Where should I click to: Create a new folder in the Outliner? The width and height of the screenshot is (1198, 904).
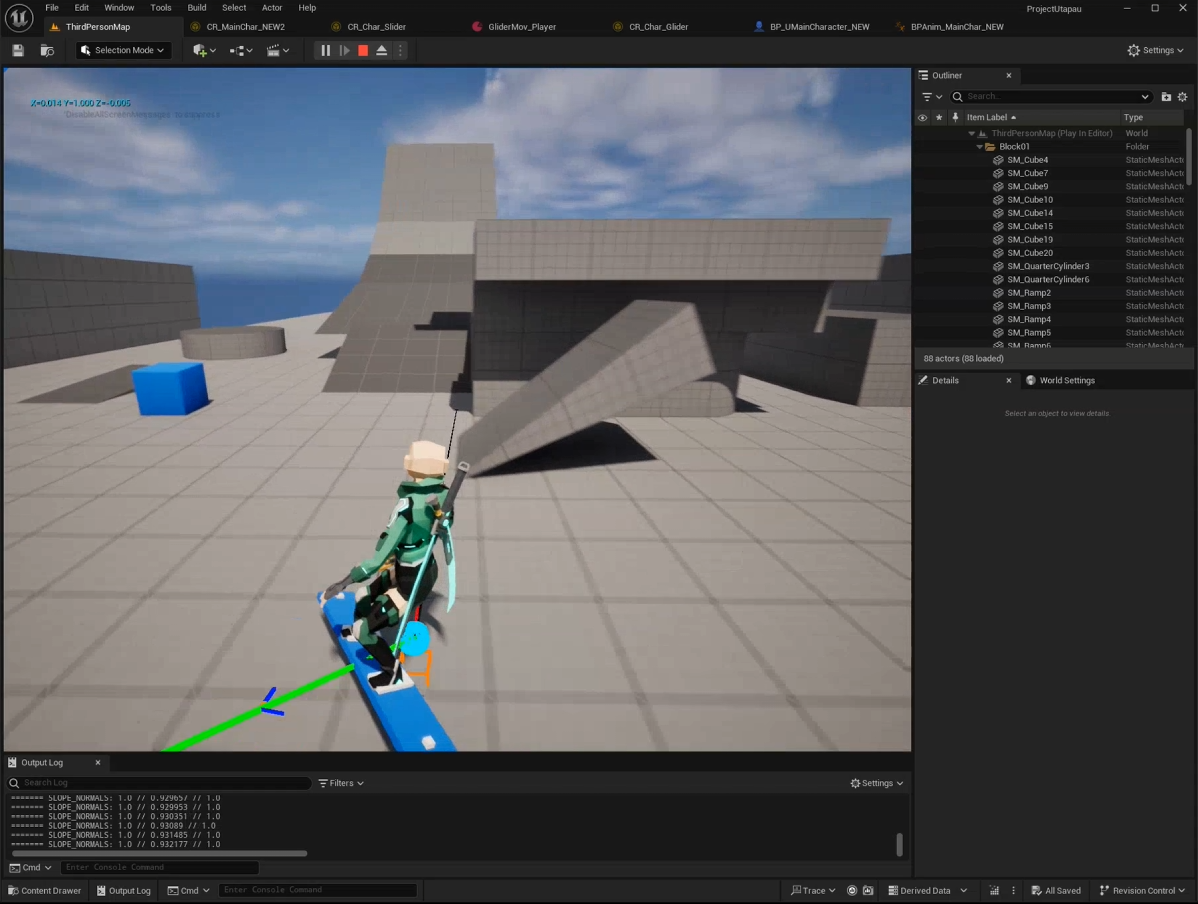pyautogui.click(x=1166, y=97)
